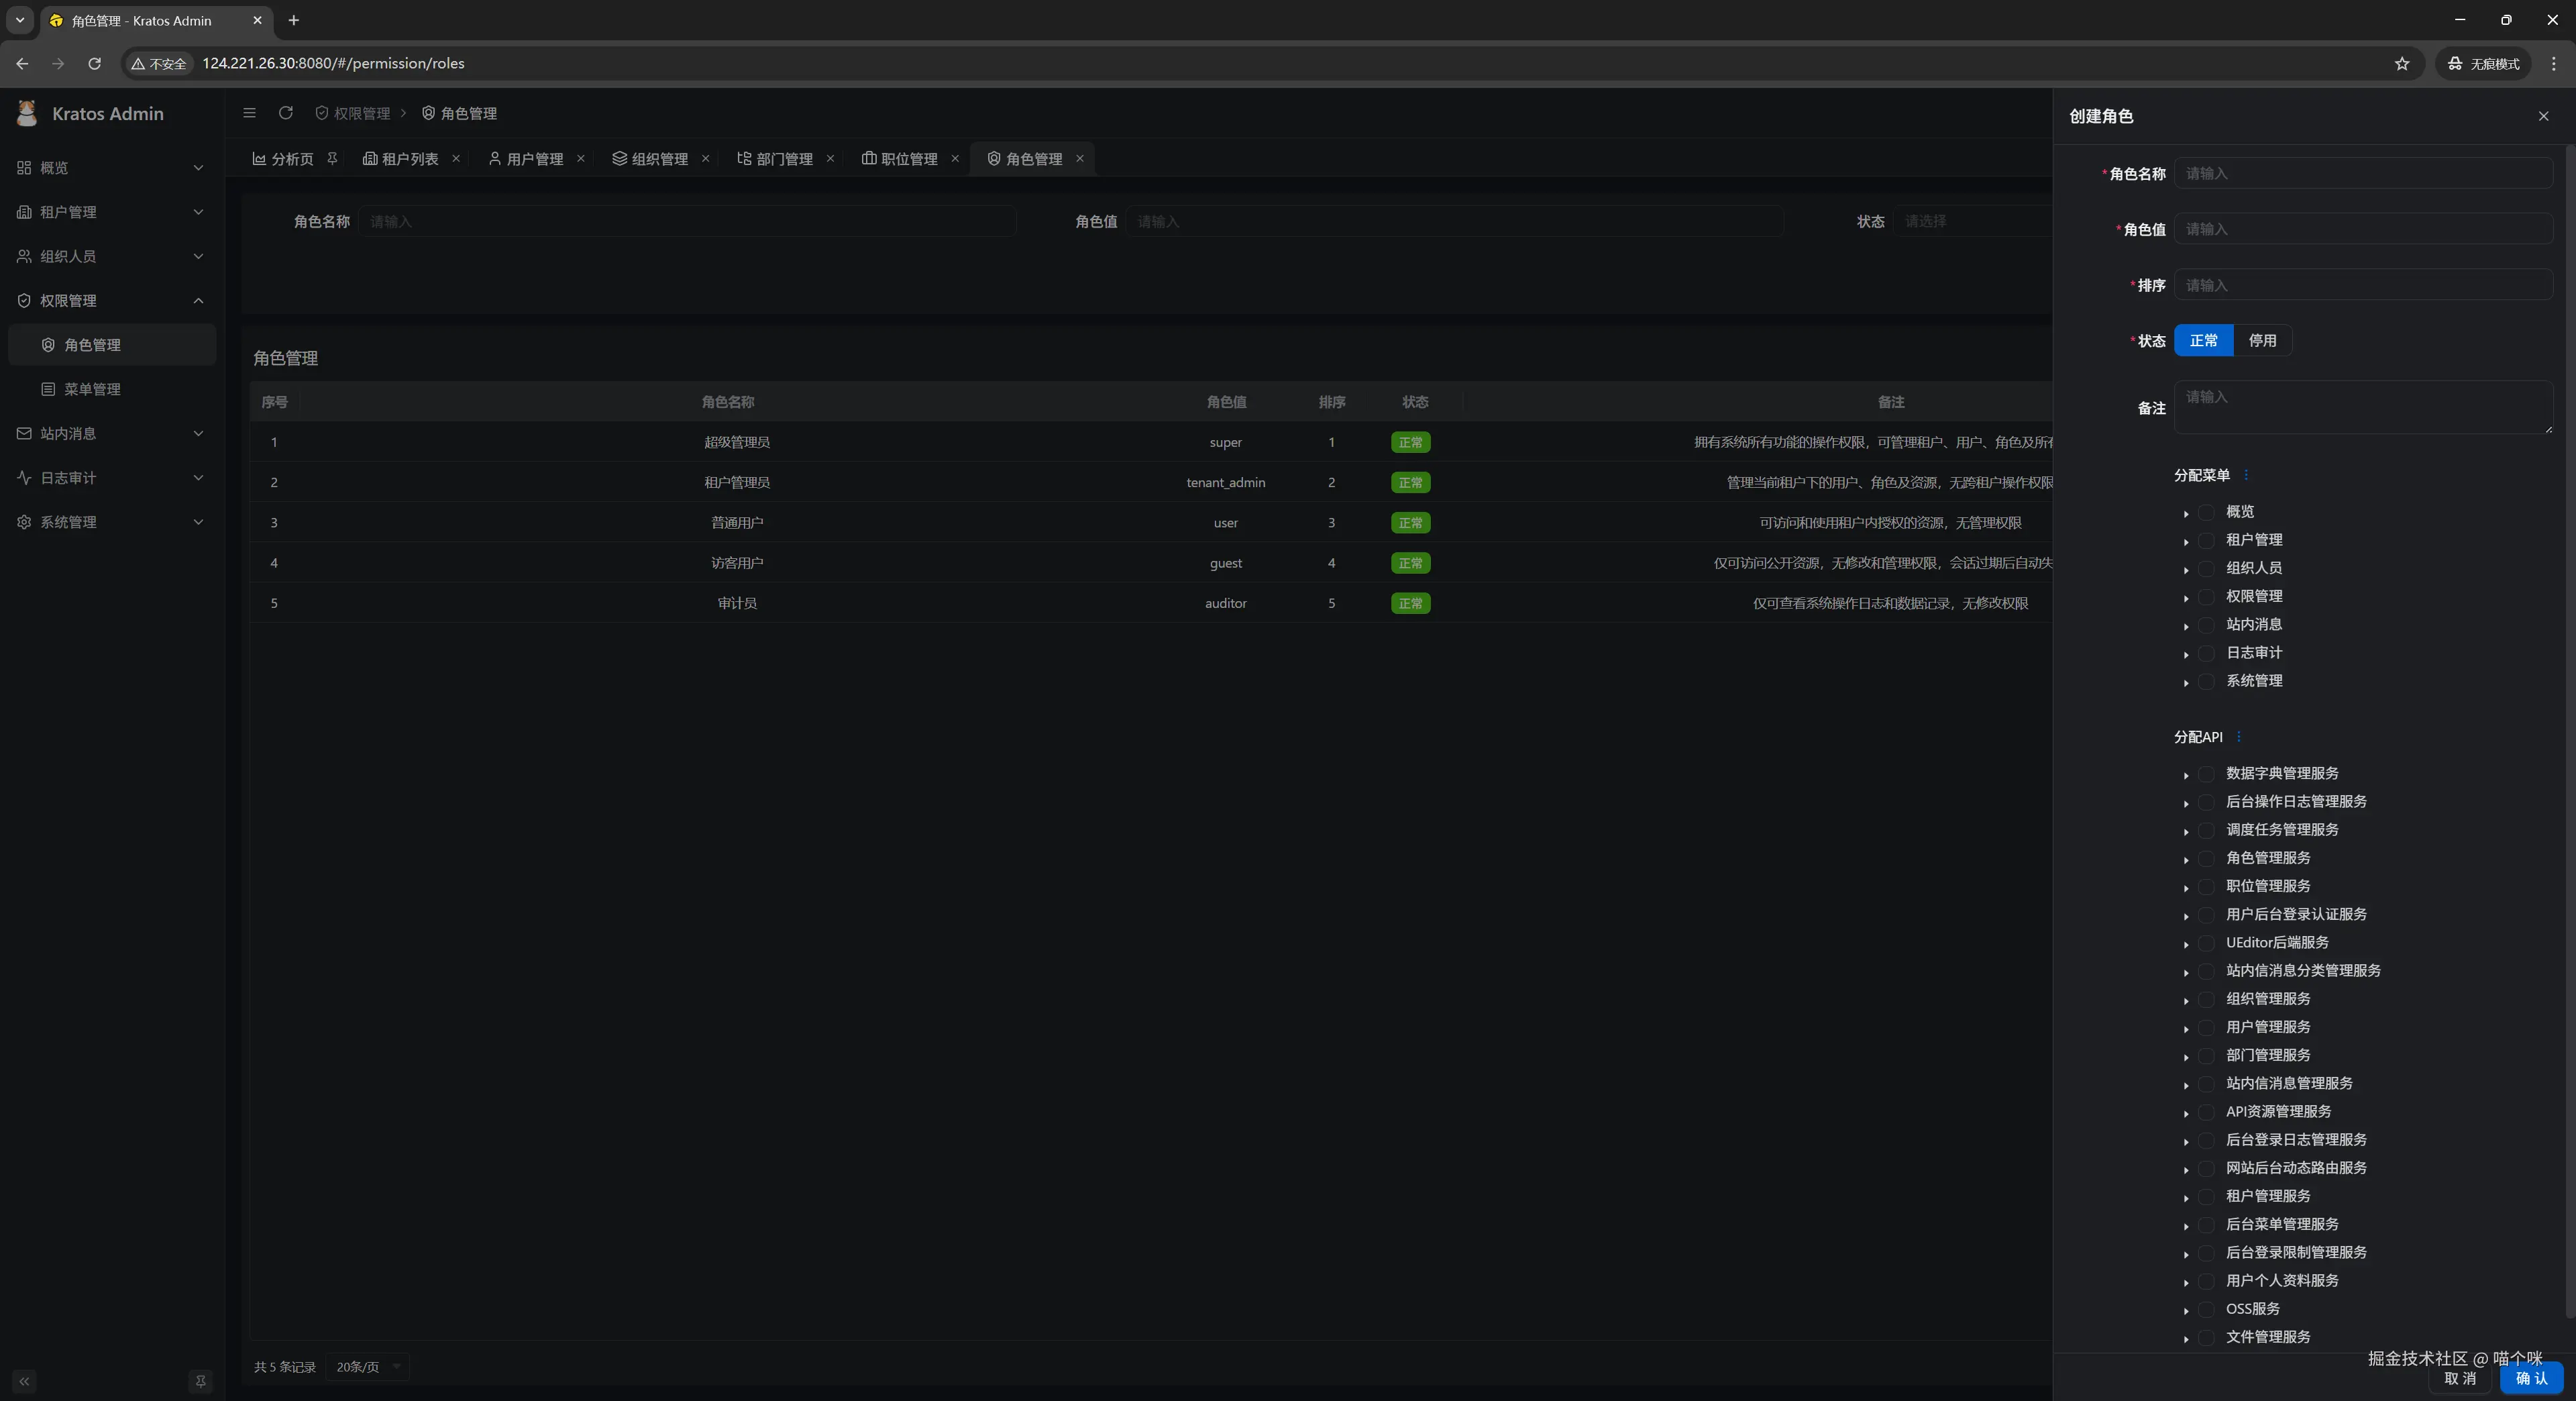Click the pin icon on 分析页 tab
2576x1401 pixels.
(x=332, y=158)
